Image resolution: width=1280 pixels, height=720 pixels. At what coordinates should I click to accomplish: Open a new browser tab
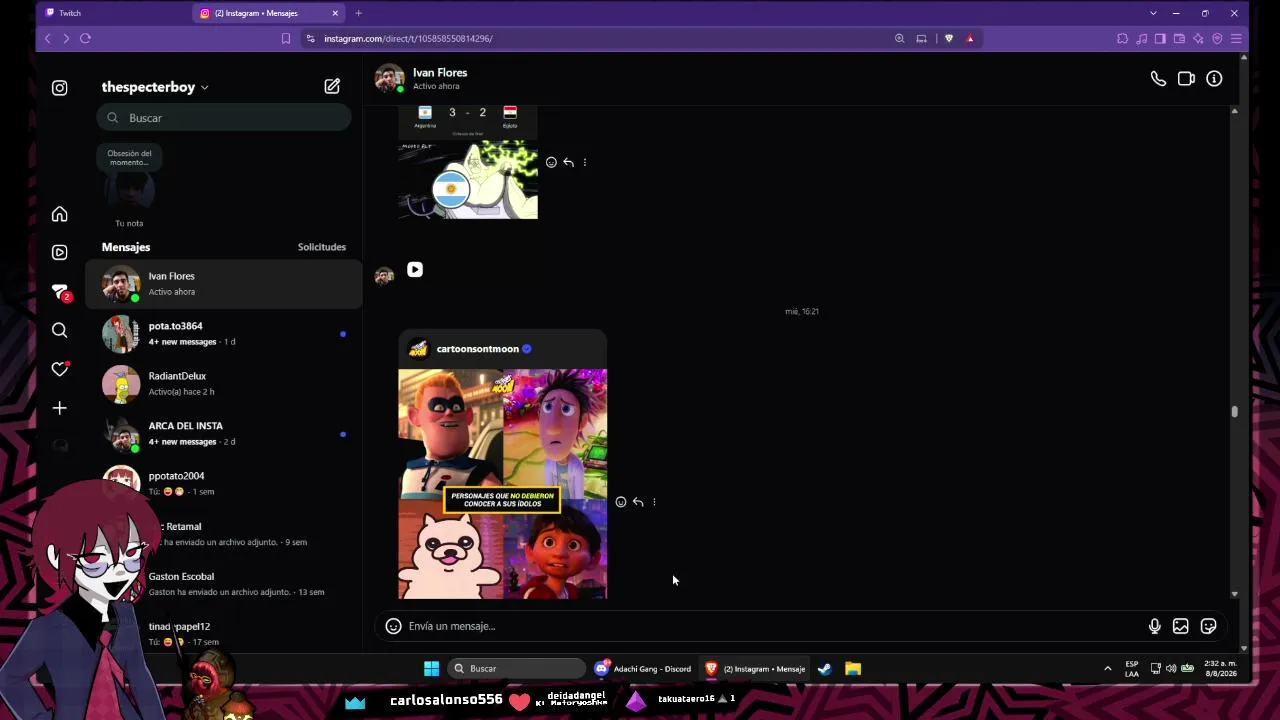[x=358, y=13]
